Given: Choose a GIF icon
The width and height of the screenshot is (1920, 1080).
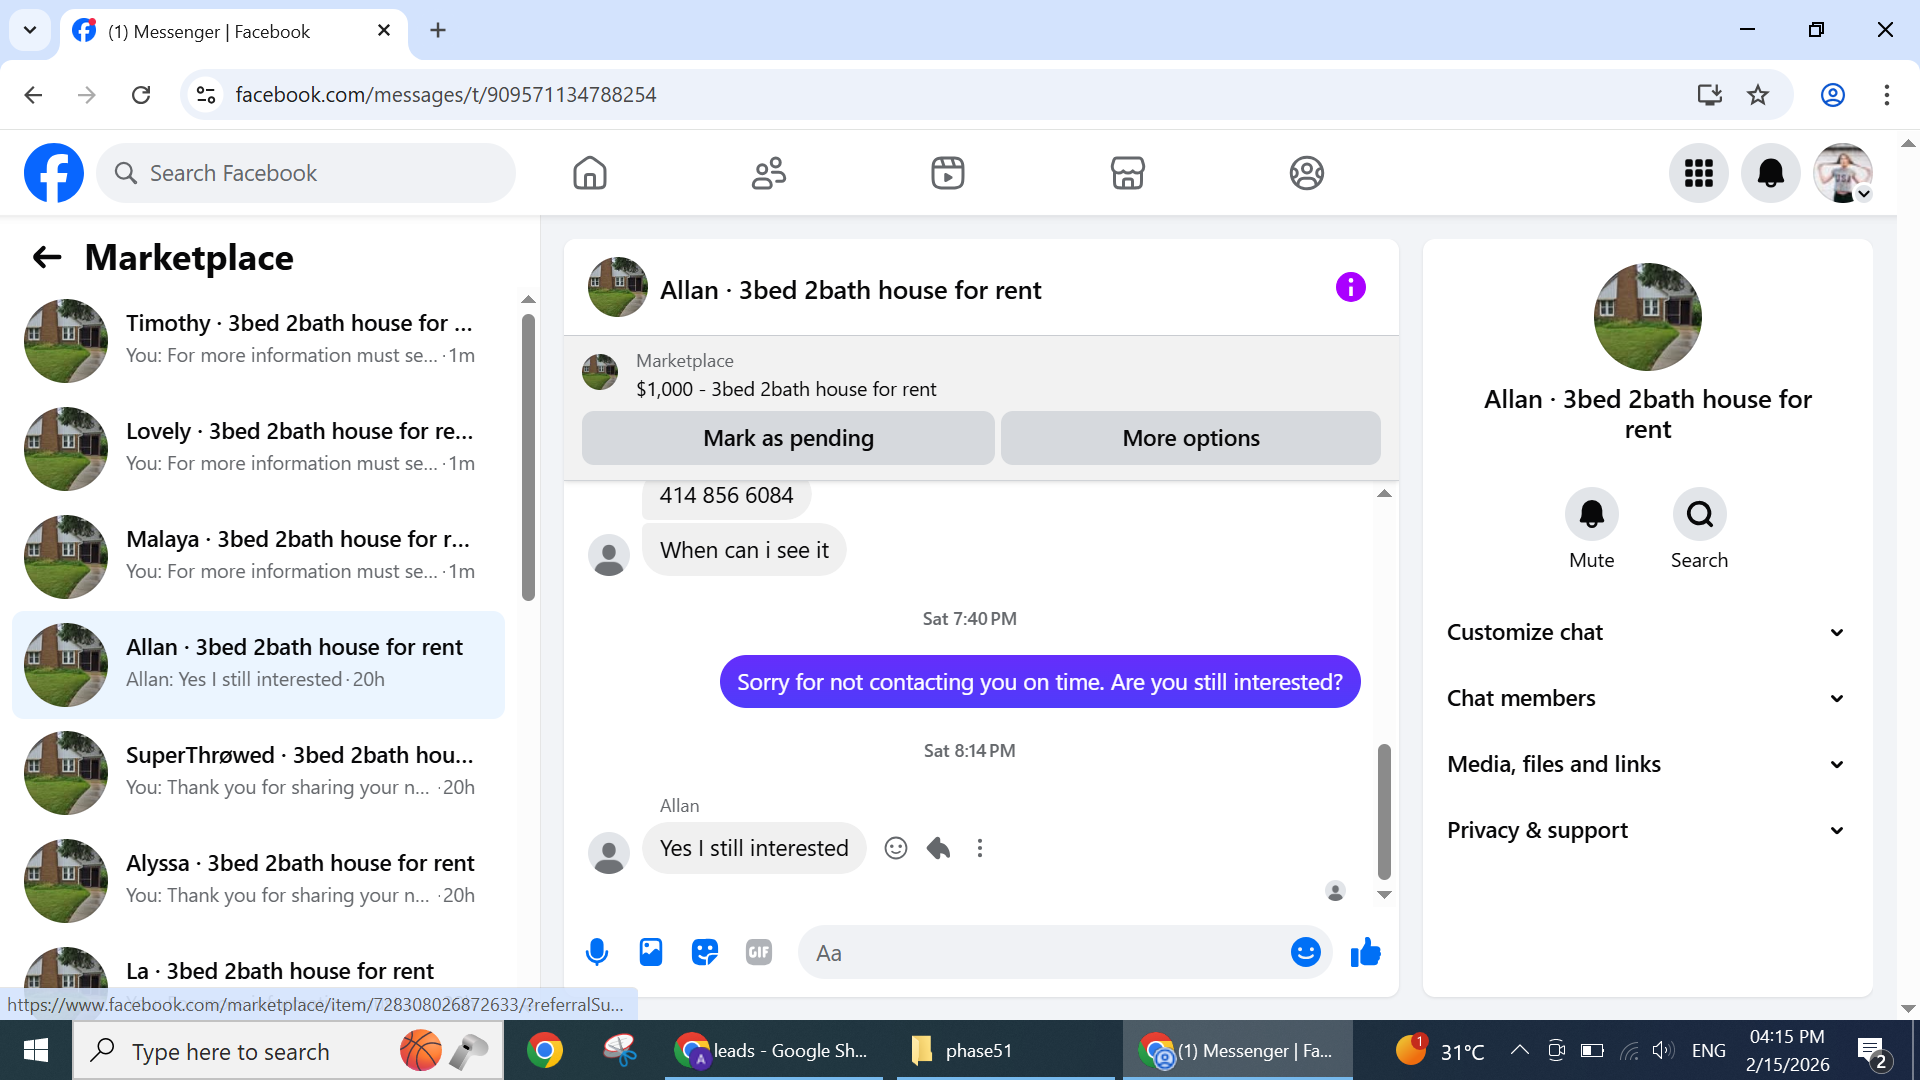Looking at the screenshot, I should [x=759, y=952].
